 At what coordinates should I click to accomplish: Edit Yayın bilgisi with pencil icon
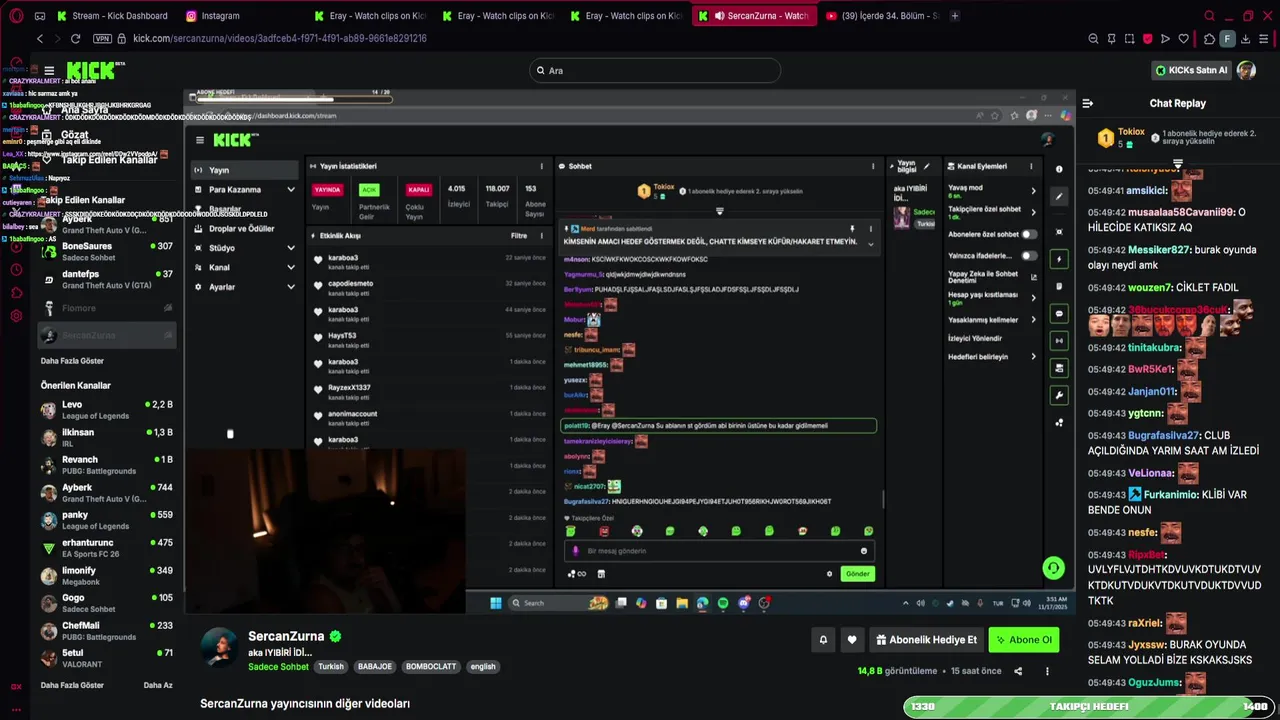pos(927,166)
